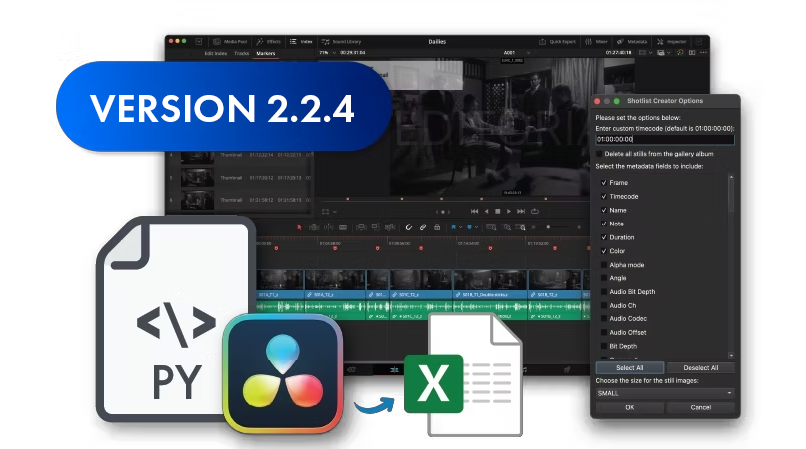
Task: Open the Media Pool panel
Action: pyautogui.click(x=230, y=42)
